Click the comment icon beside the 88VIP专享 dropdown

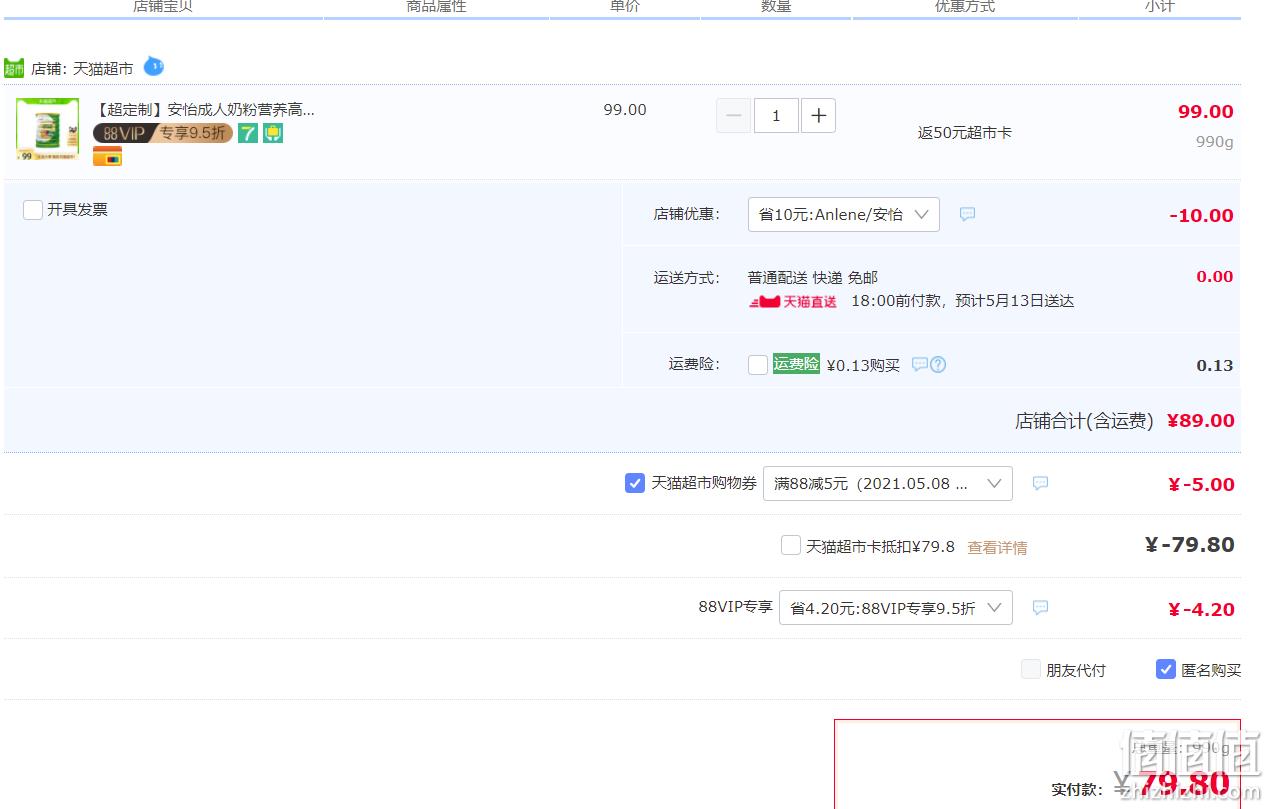(x=1040, y=608)
